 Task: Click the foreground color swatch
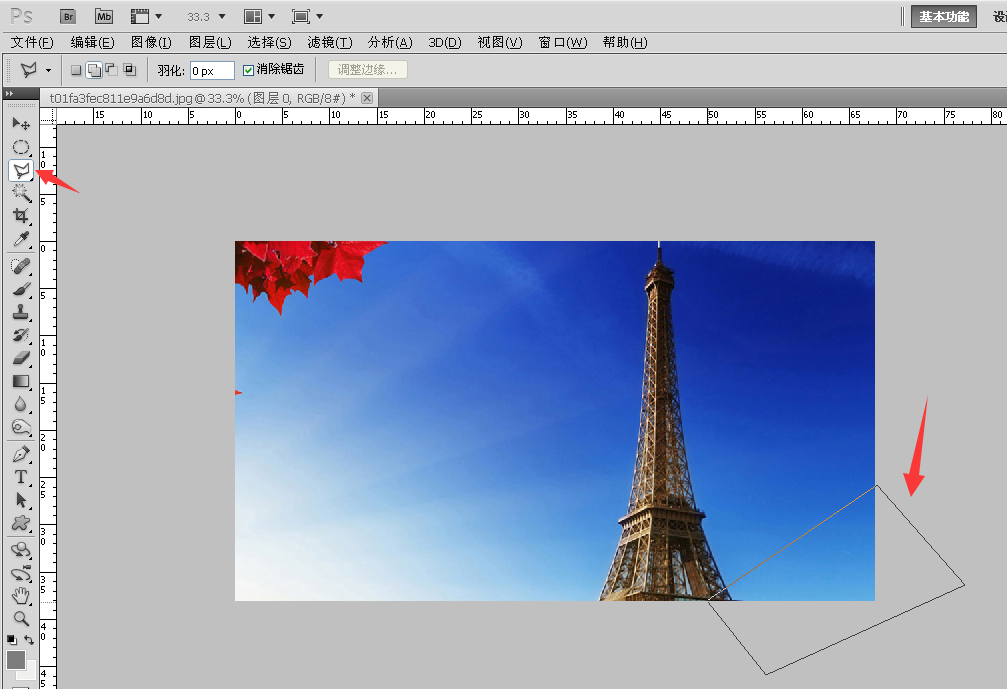pyautogui.click(x=16, y=660)
